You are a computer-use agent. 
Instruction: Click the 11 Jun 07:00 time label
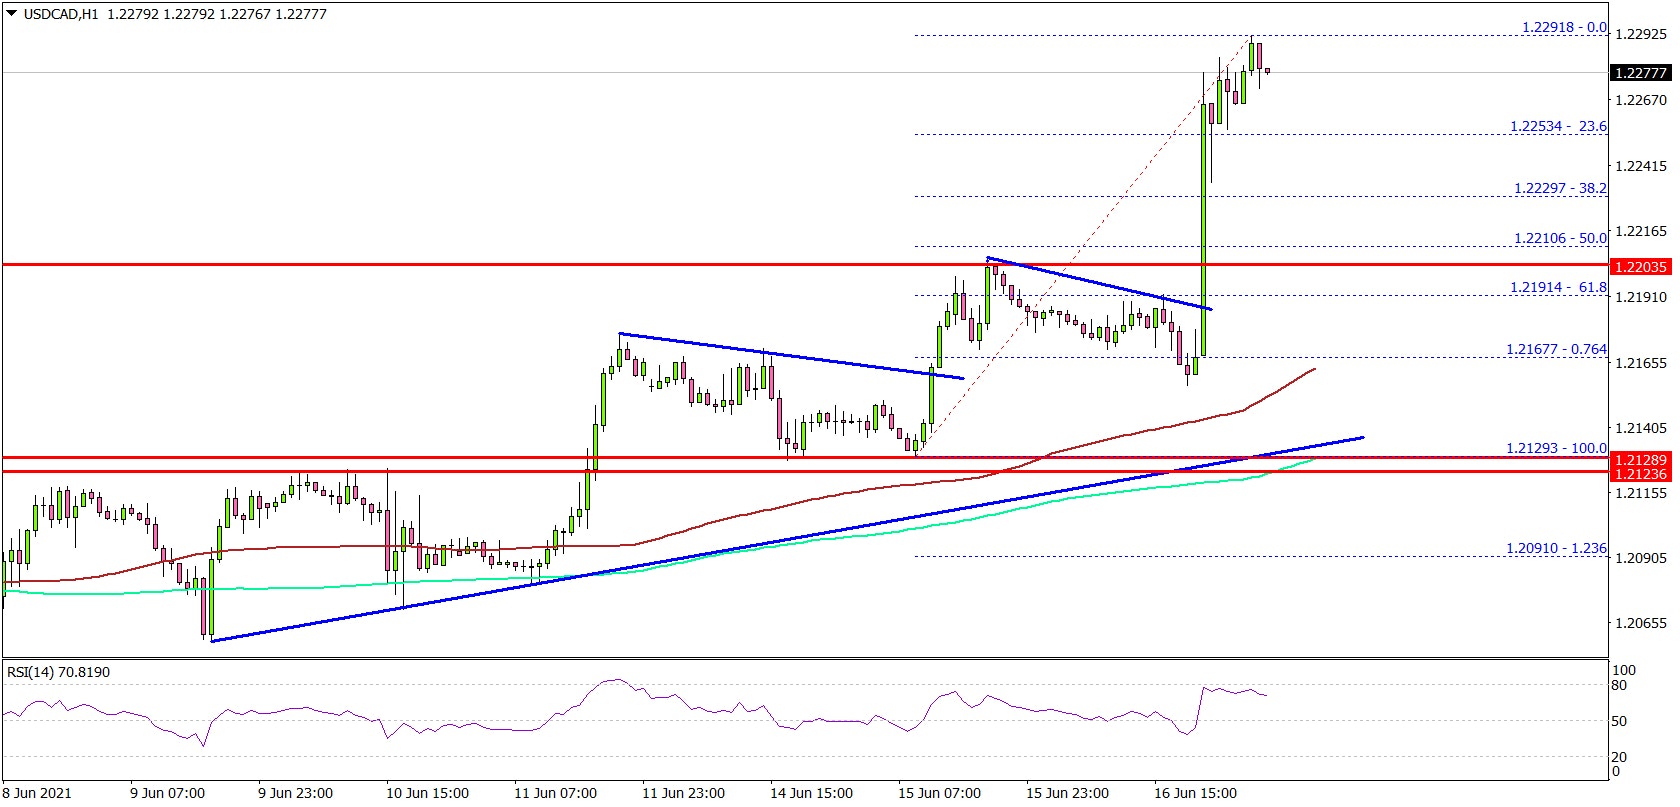pos(554,793)
